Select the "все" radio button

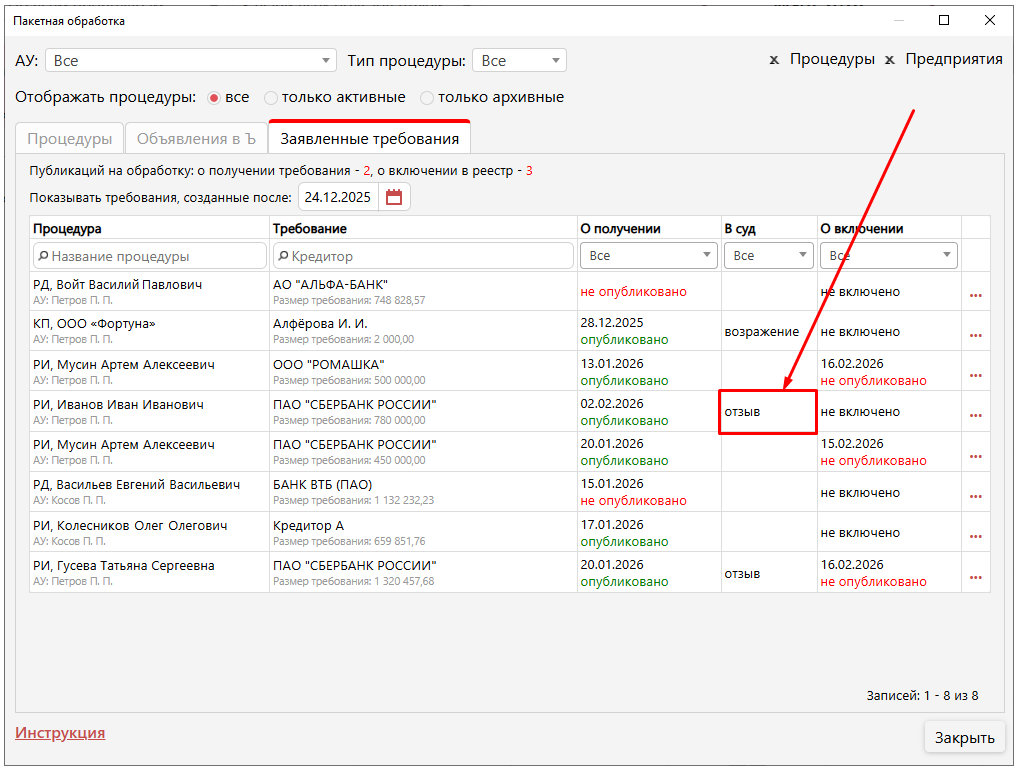click(x=214, y=98)
